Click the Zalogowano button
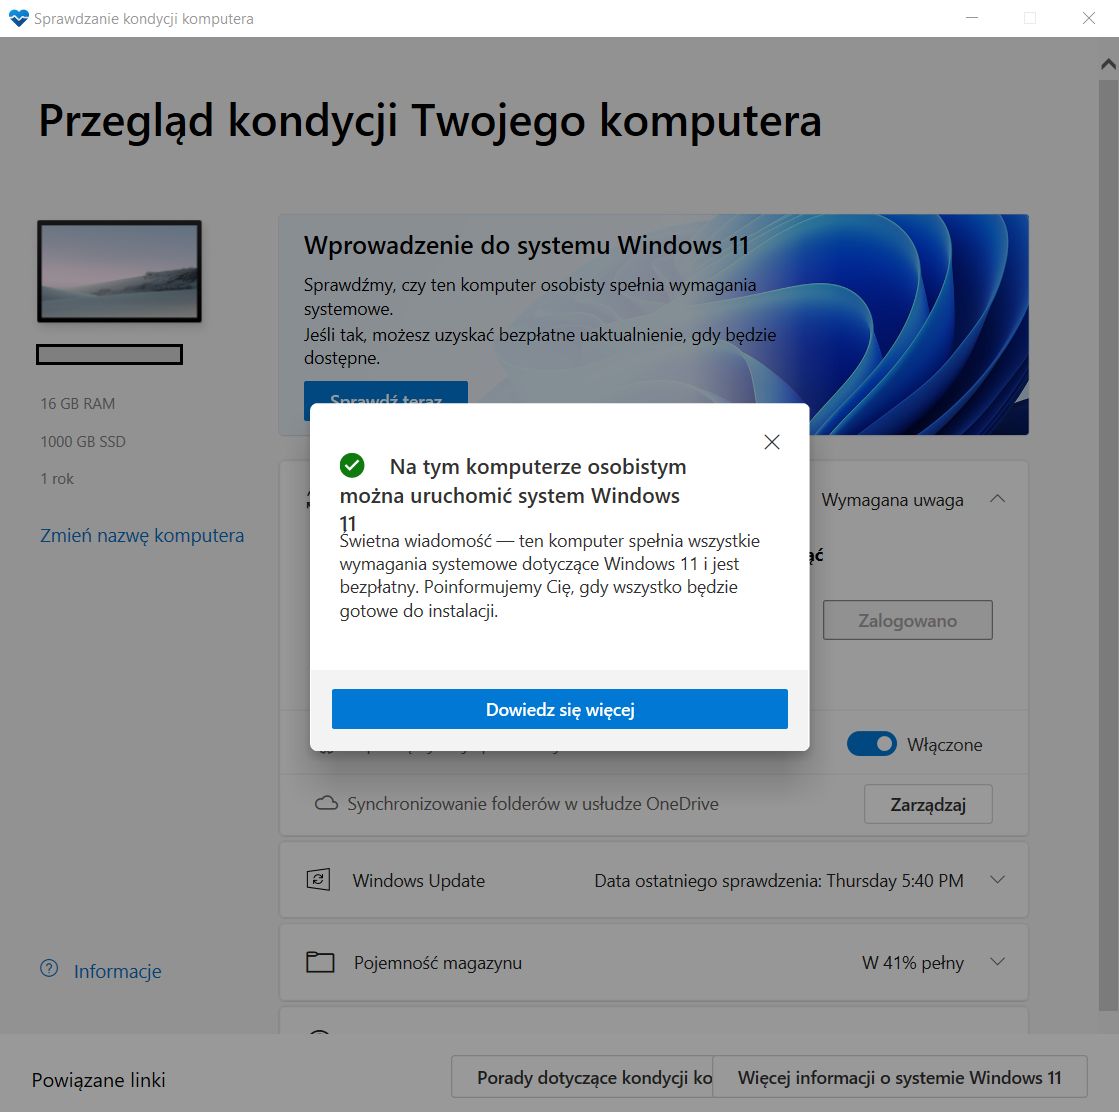Viewport: 1119px width, 1112px height. pos(906,619)
